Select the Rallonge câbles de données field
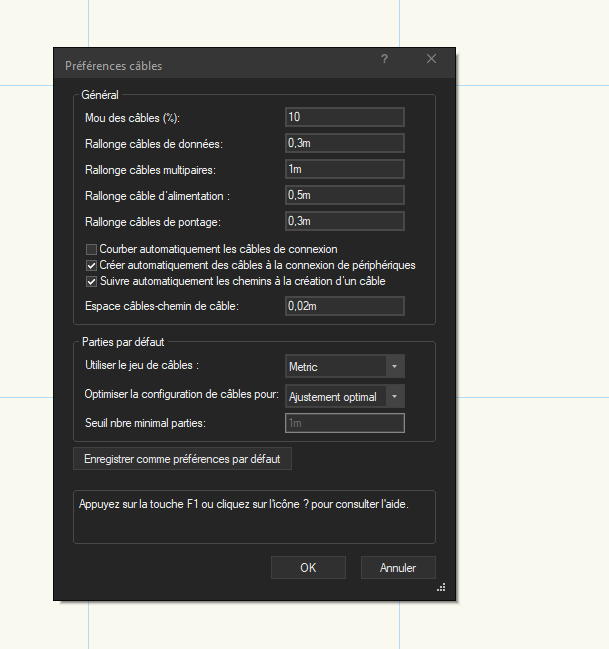 pos(344,144)
